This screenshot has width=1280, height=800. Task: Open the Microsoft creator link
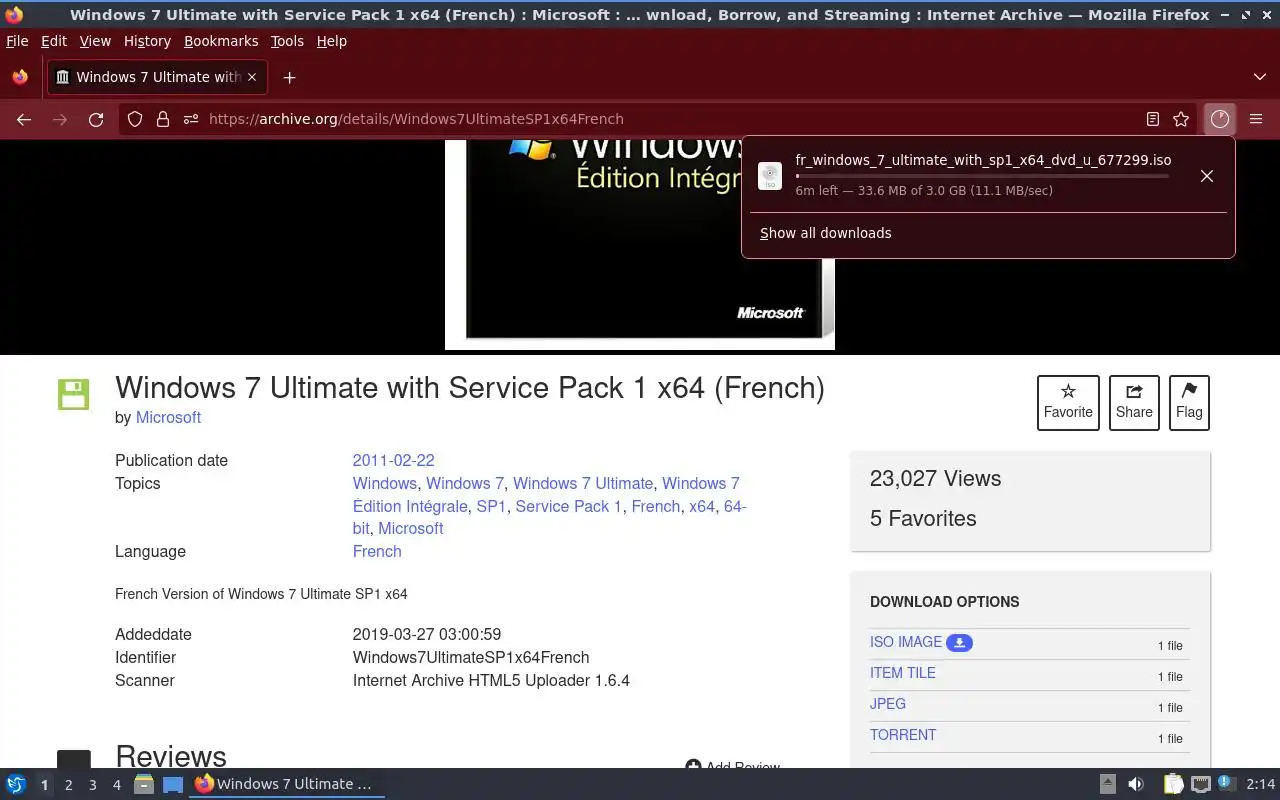pyautogui.click(x=168, y=418)
